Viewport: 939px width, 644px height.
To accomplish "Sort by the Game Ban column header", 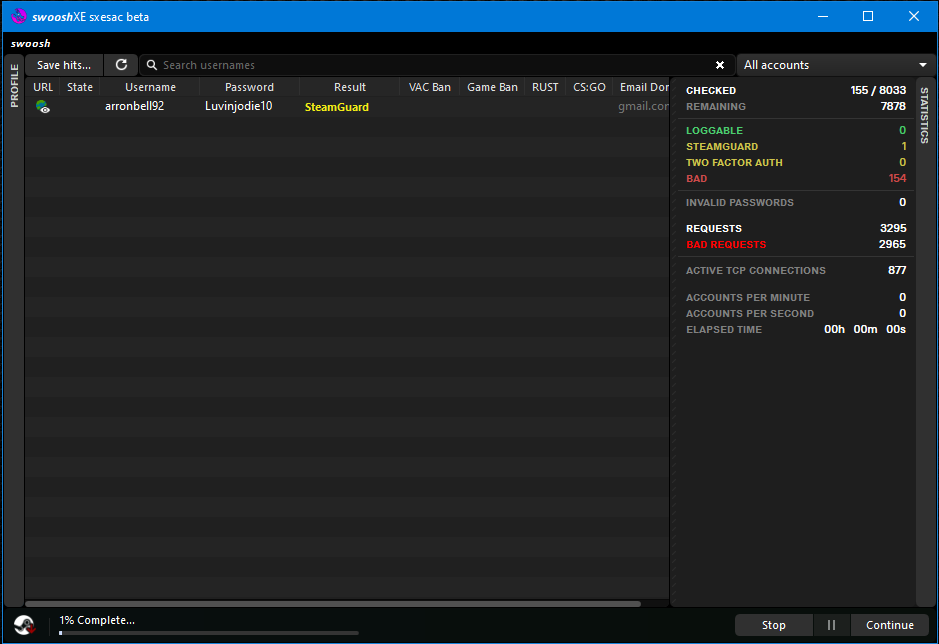I will [x=492, y=87].
